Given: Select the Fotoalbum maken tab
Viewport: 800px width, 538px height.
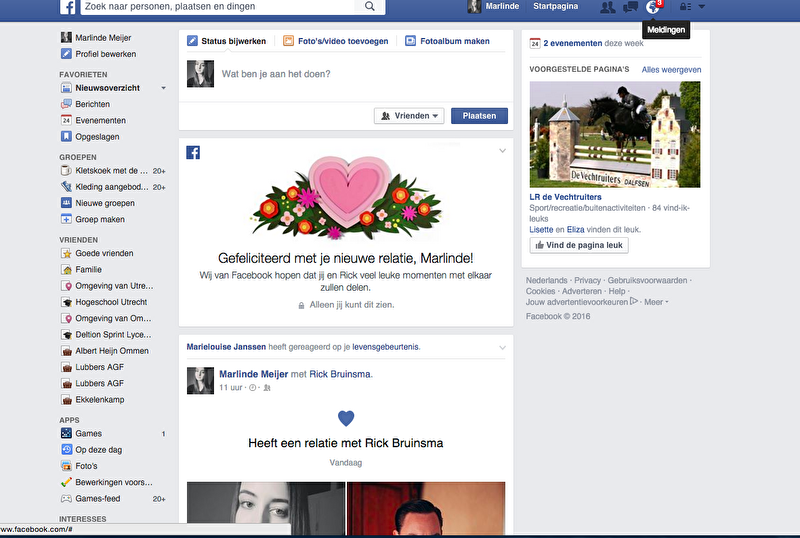Looking at the screenshot, I should [447, 41].
